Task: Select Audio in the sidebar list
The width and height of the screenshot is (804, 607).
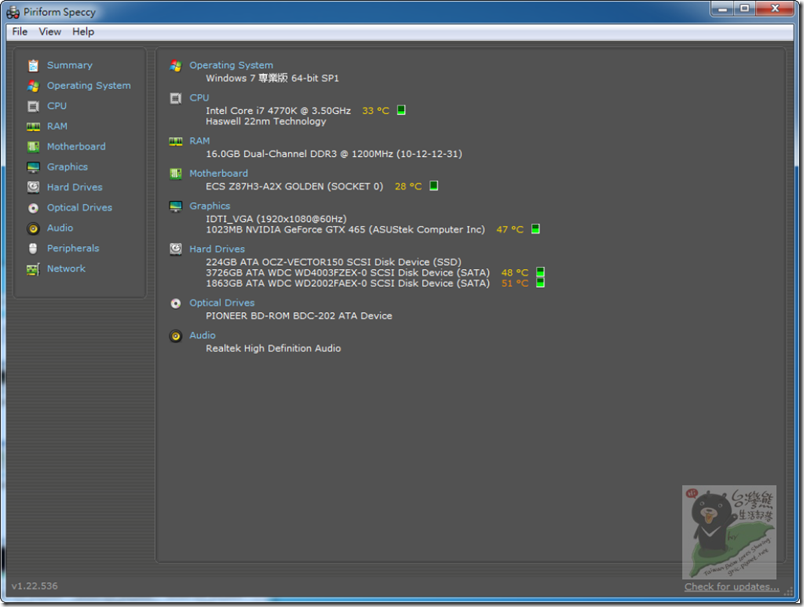Action: [60, 228]
